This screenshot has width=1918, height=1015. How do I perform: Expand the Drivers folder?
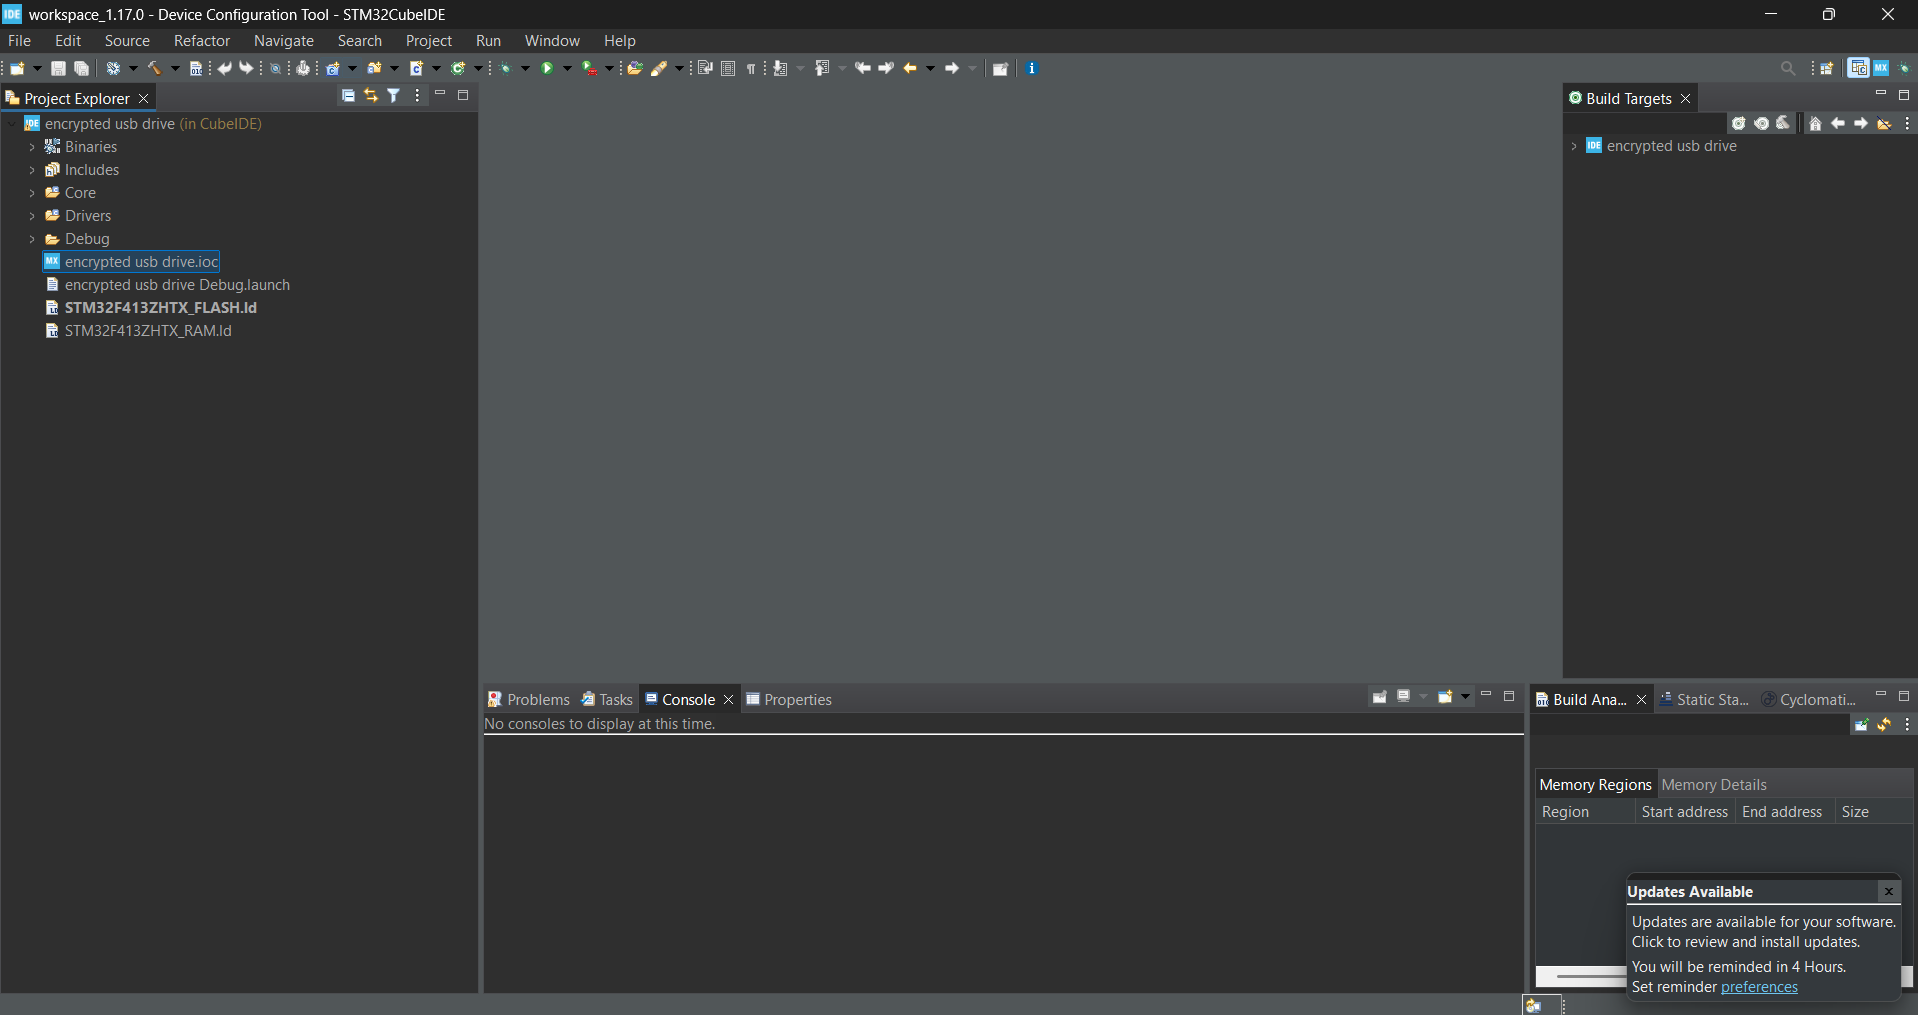coord(33,215)
